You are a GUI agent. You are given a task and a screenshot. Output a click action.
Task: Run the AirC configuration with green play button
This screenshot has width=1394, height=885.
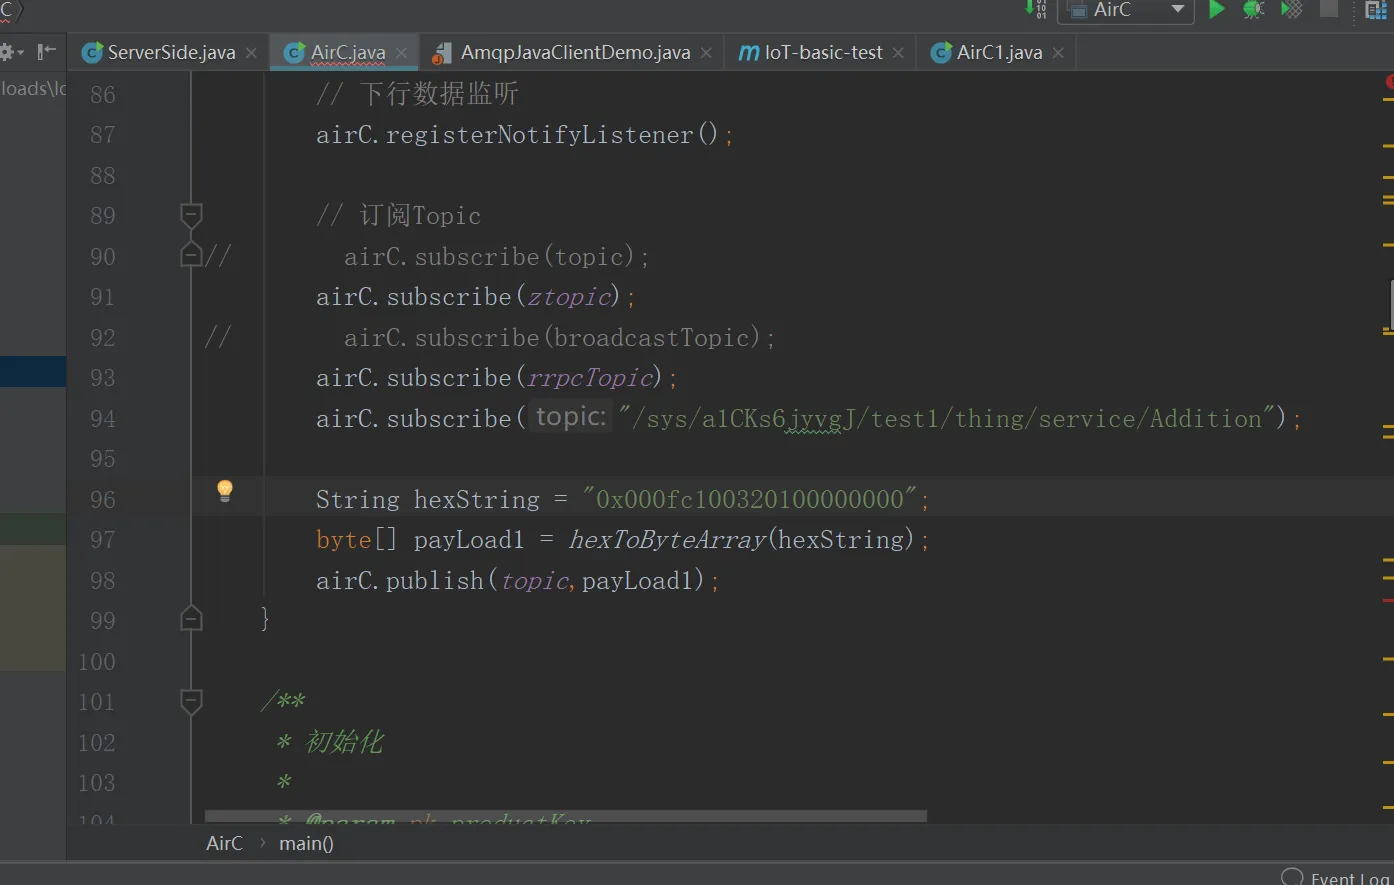(x=1216, y=10)
